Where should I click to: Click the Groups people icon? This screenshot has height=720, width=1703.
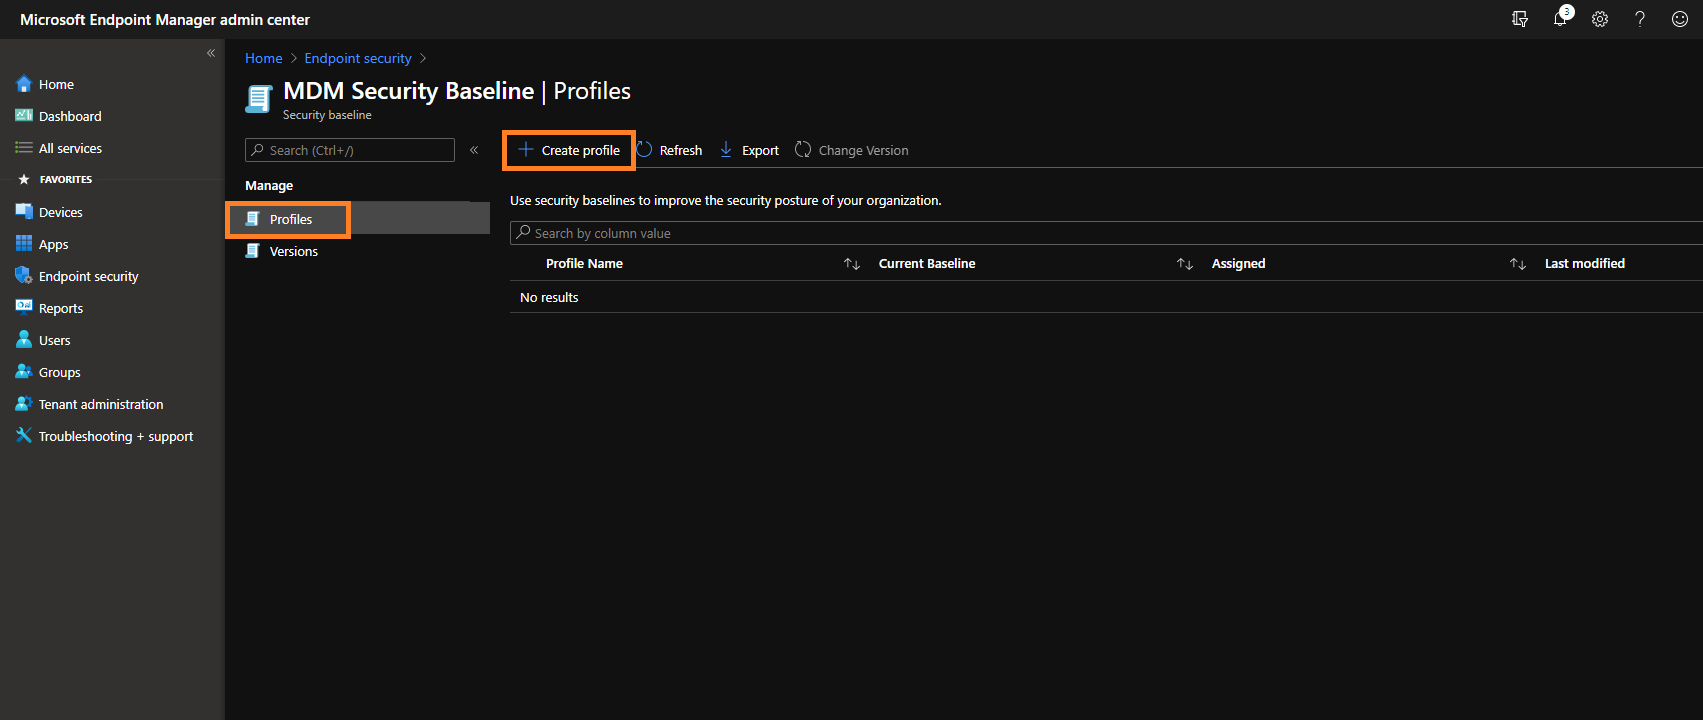[x=24, y=371]
